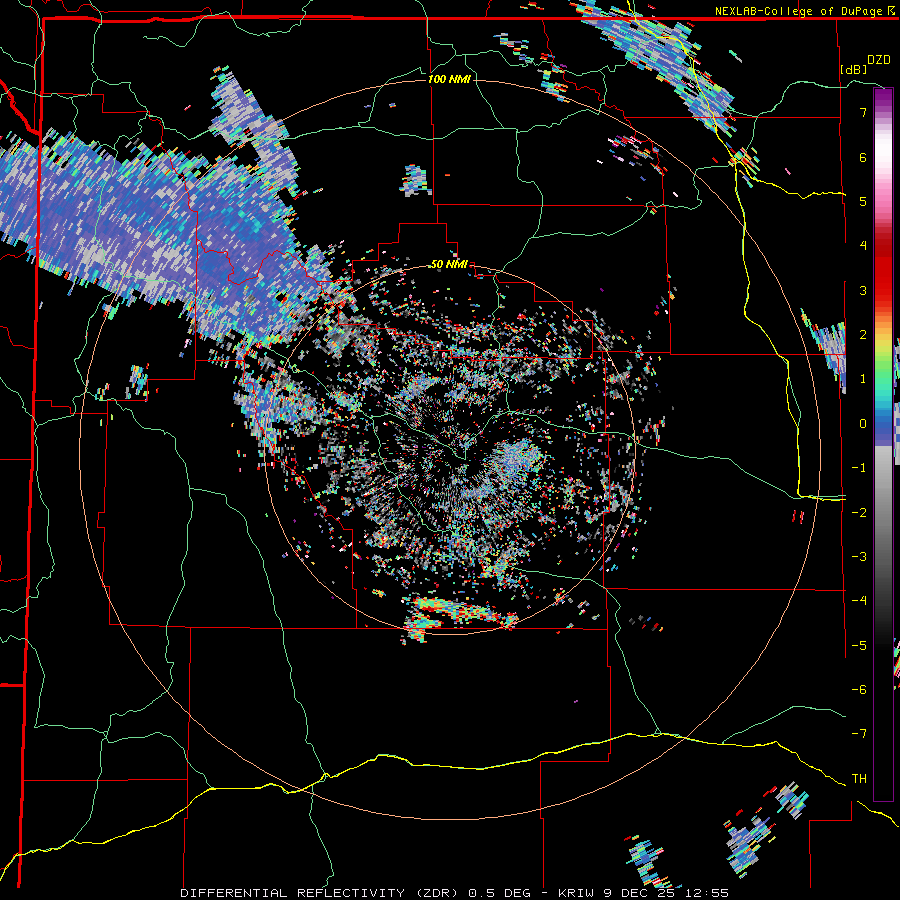900x900 pixels.
Task: Click the 3 dB value on color scale
Action: 863,290
